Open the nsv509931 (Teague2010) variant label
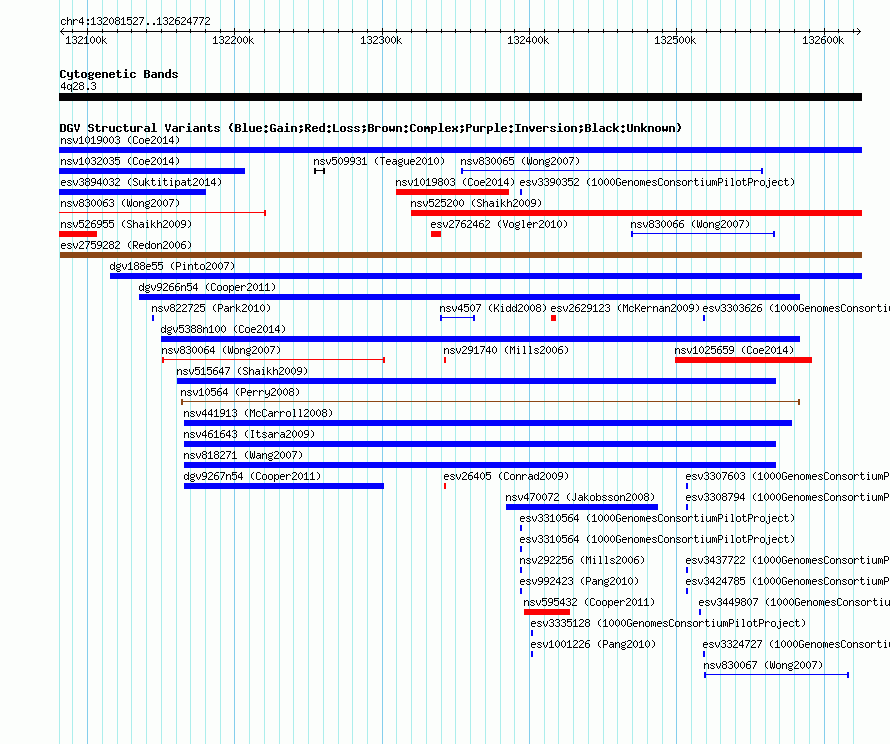 coord(379,161)
